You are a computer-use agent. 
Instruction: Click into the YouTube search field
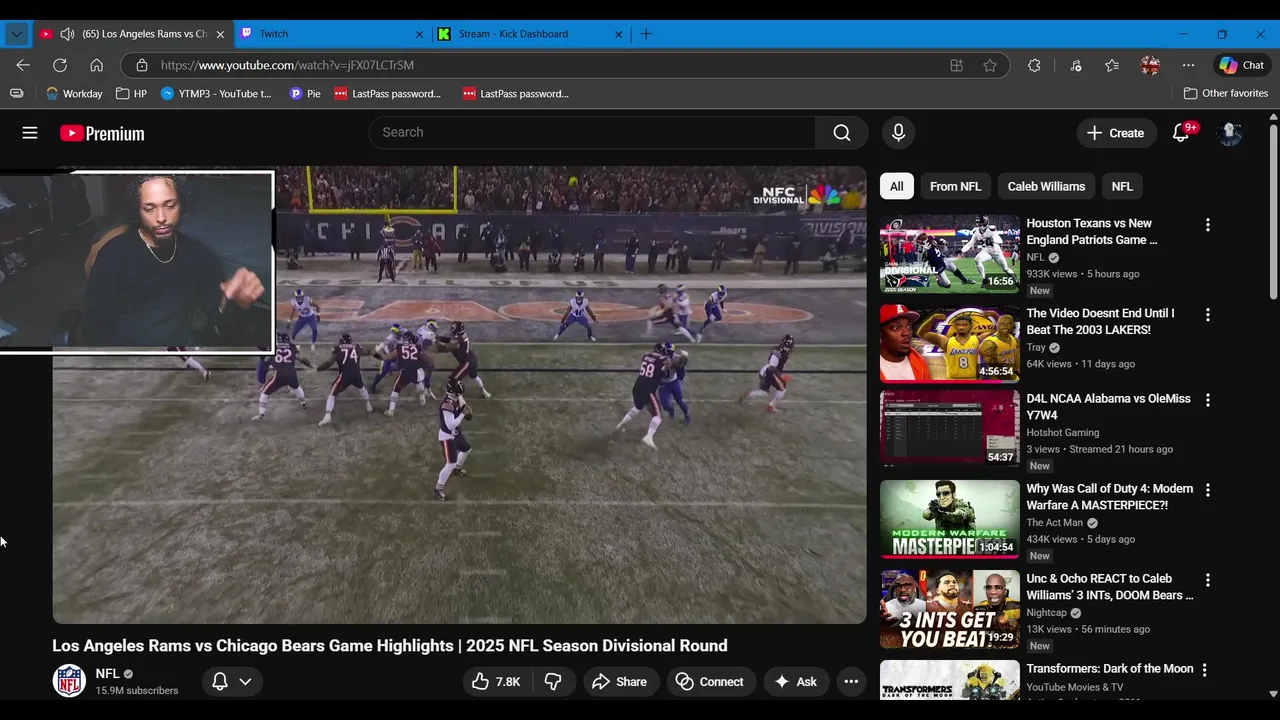[x=593, y=133]
